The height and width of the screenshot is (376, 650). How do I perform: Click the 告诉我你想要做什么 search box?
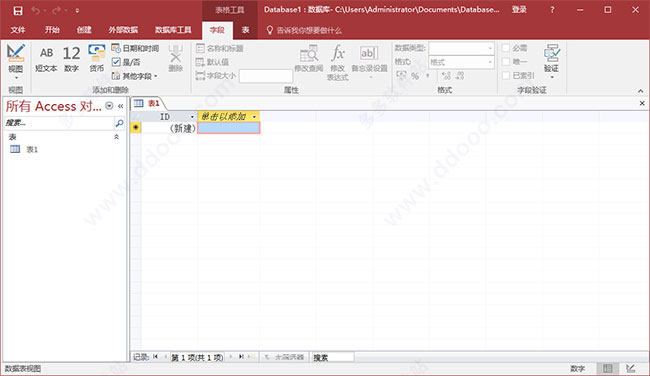click(x=309, y=30)
